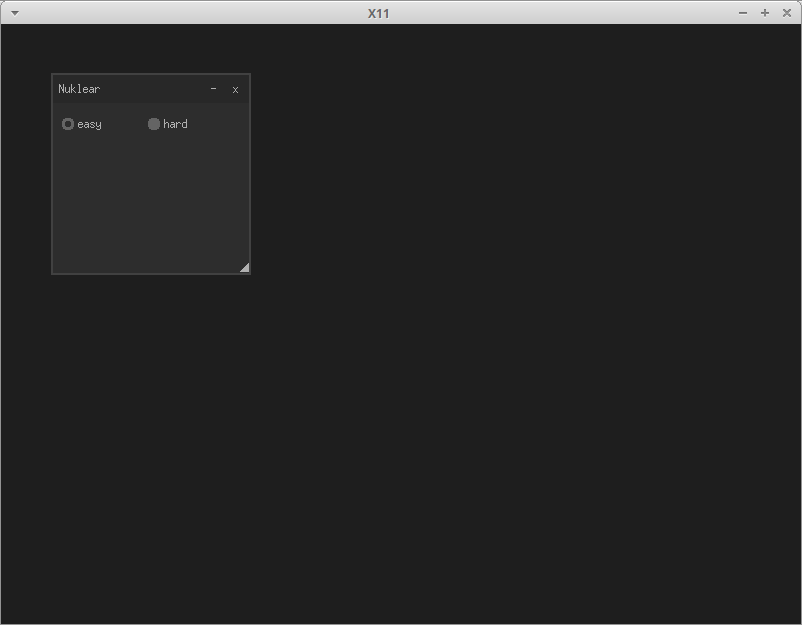
Task: Click the Nuklear window title text
Action: (79, 89)
